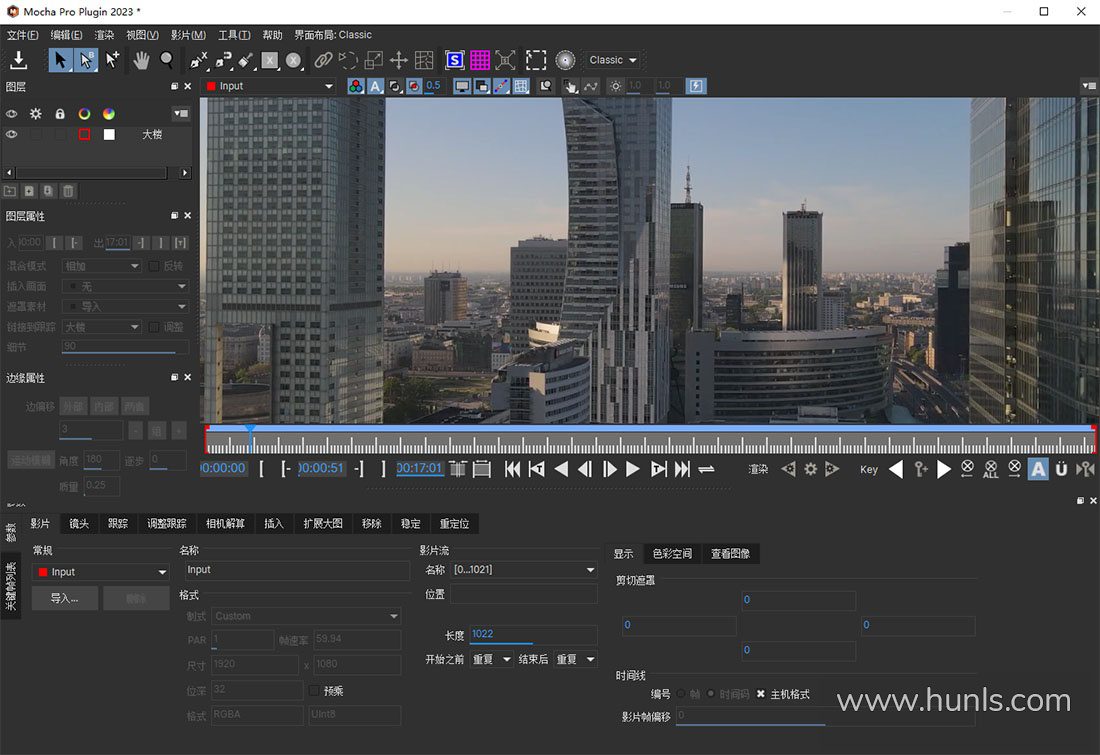Click the 导入... import button

pos(65,599)
